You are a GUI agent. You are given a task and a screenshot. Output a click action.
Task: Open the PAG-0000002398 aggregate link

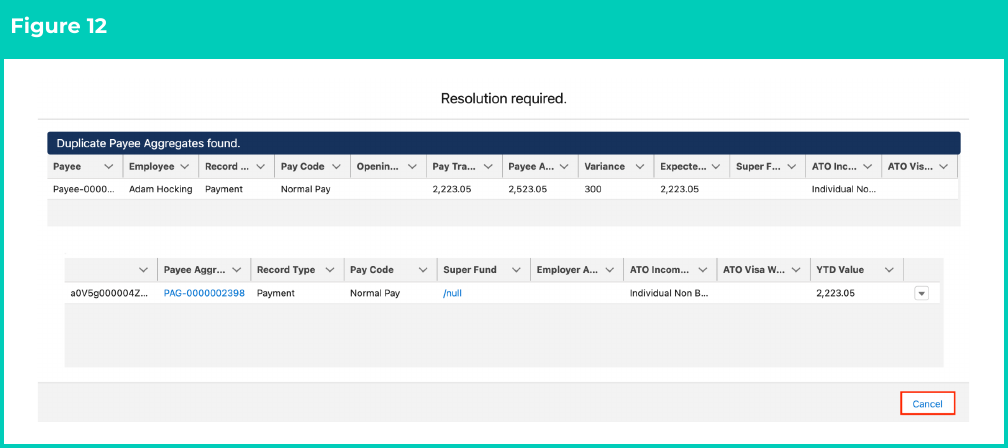(204, 293)
